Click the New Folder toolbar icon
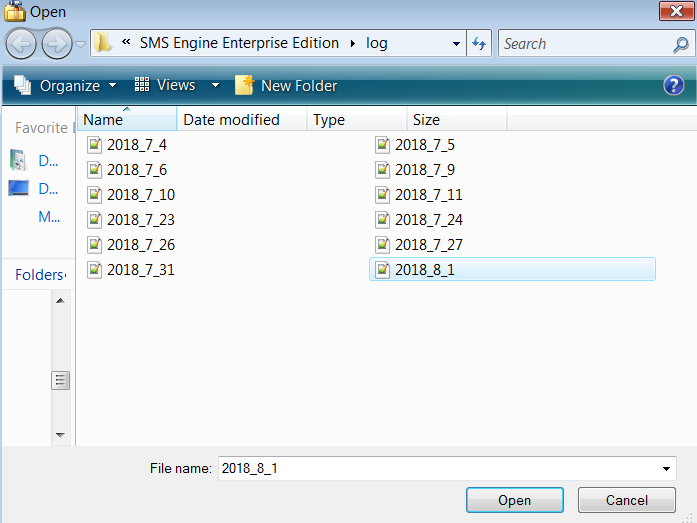The width and height of the screenshot is (697, 523). 244,86
